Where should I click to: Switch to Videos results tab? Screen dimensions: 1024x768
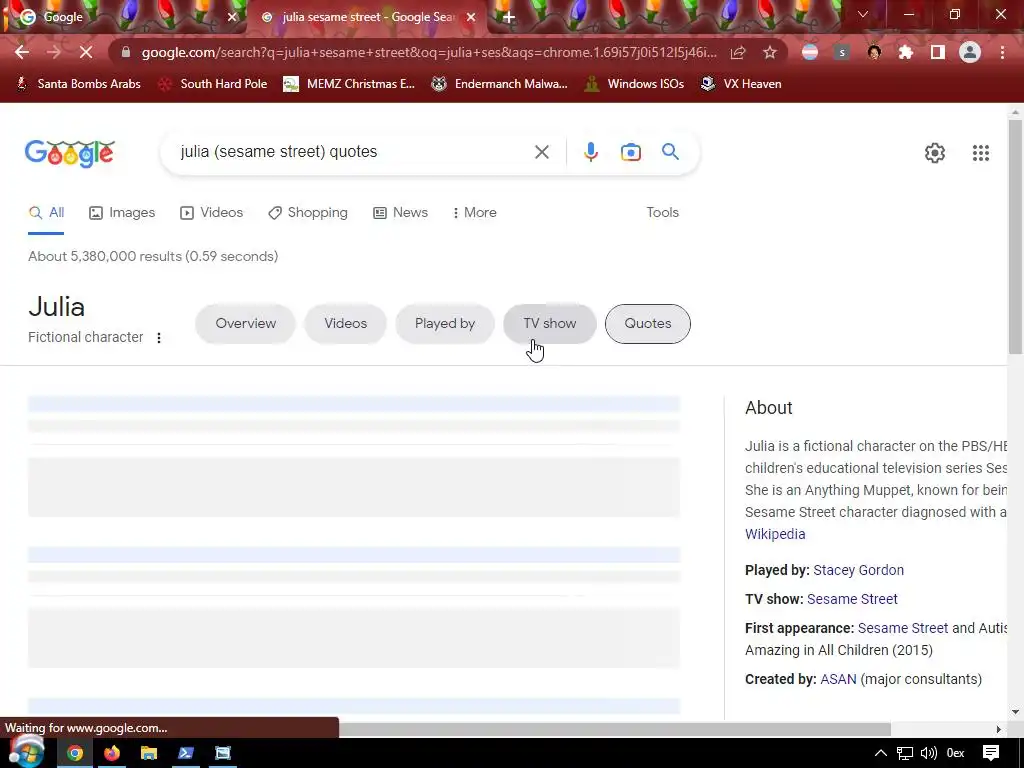tap(212, 212)
